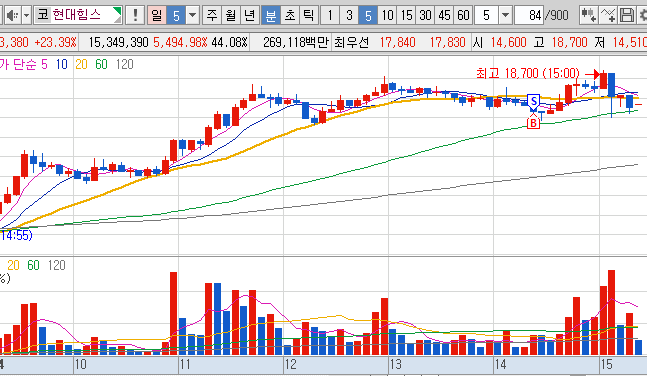Open dropdown arrow beside the 일 5 button
Screen dimensions: 647x376
(x=193, y=16)
